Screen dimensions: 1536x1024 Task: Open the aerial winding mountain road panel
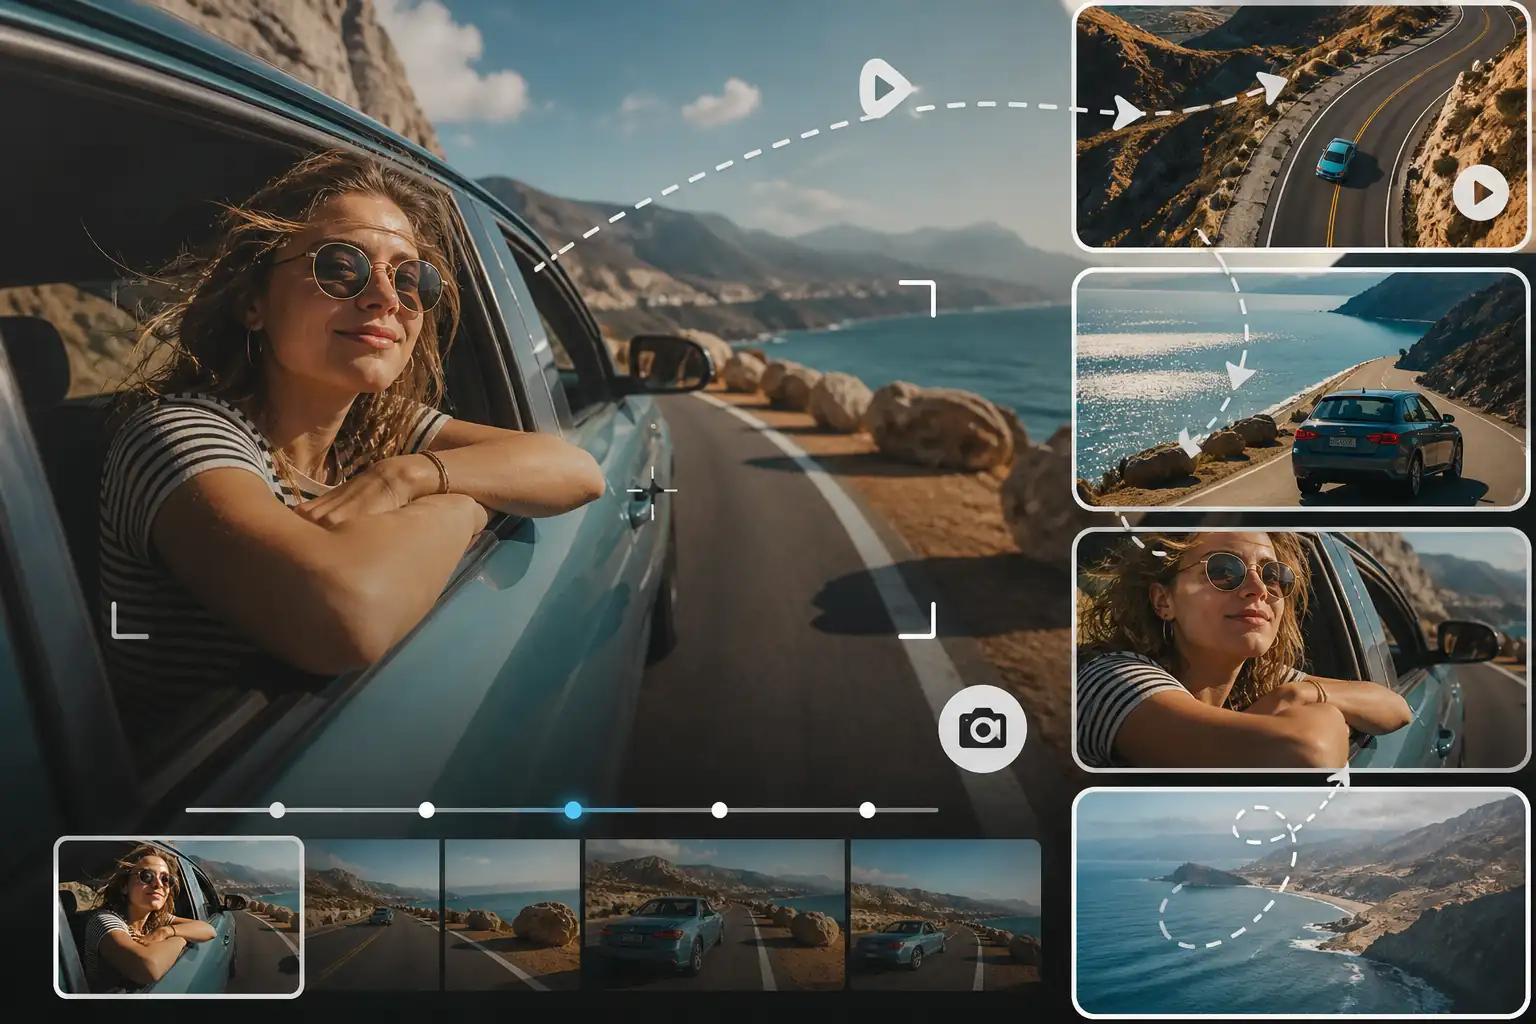1301,127
